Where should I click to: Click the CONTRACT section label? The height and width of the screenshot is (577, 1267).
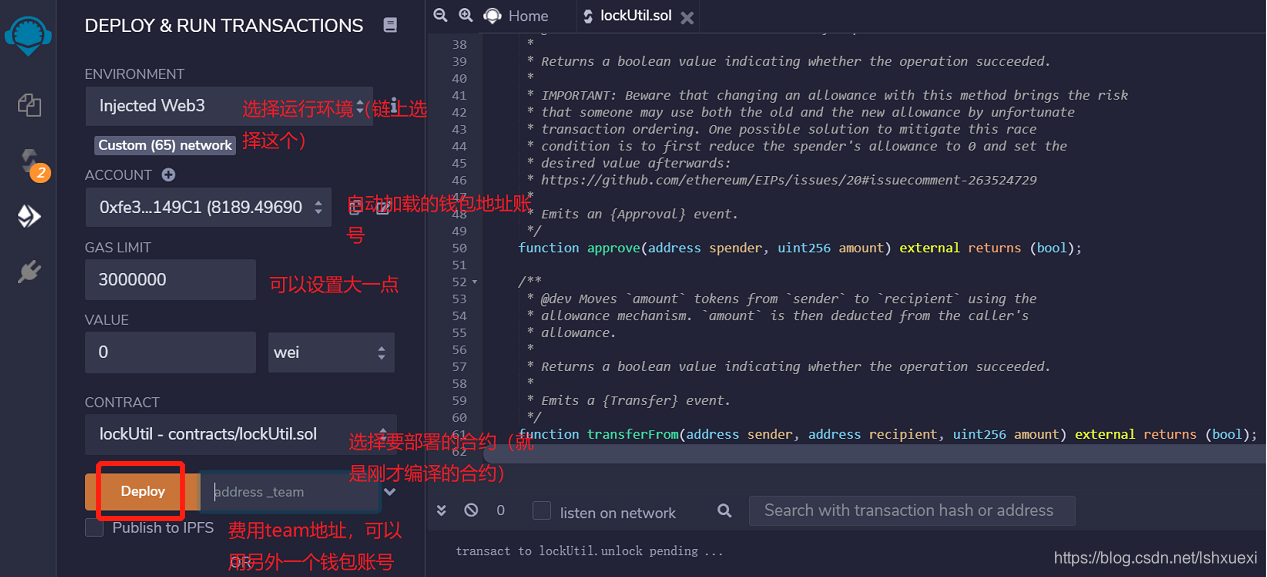tap(122, 402)
